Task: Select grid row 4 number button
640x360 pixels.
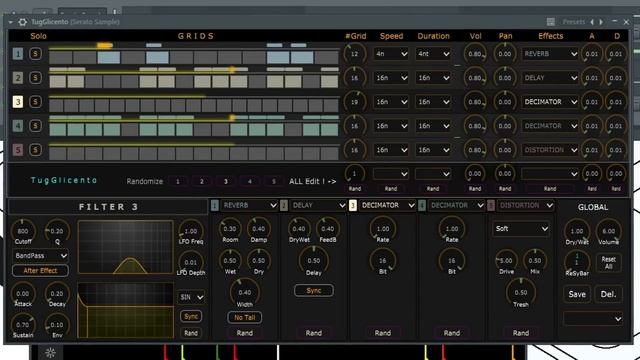Action: [18, 126]
